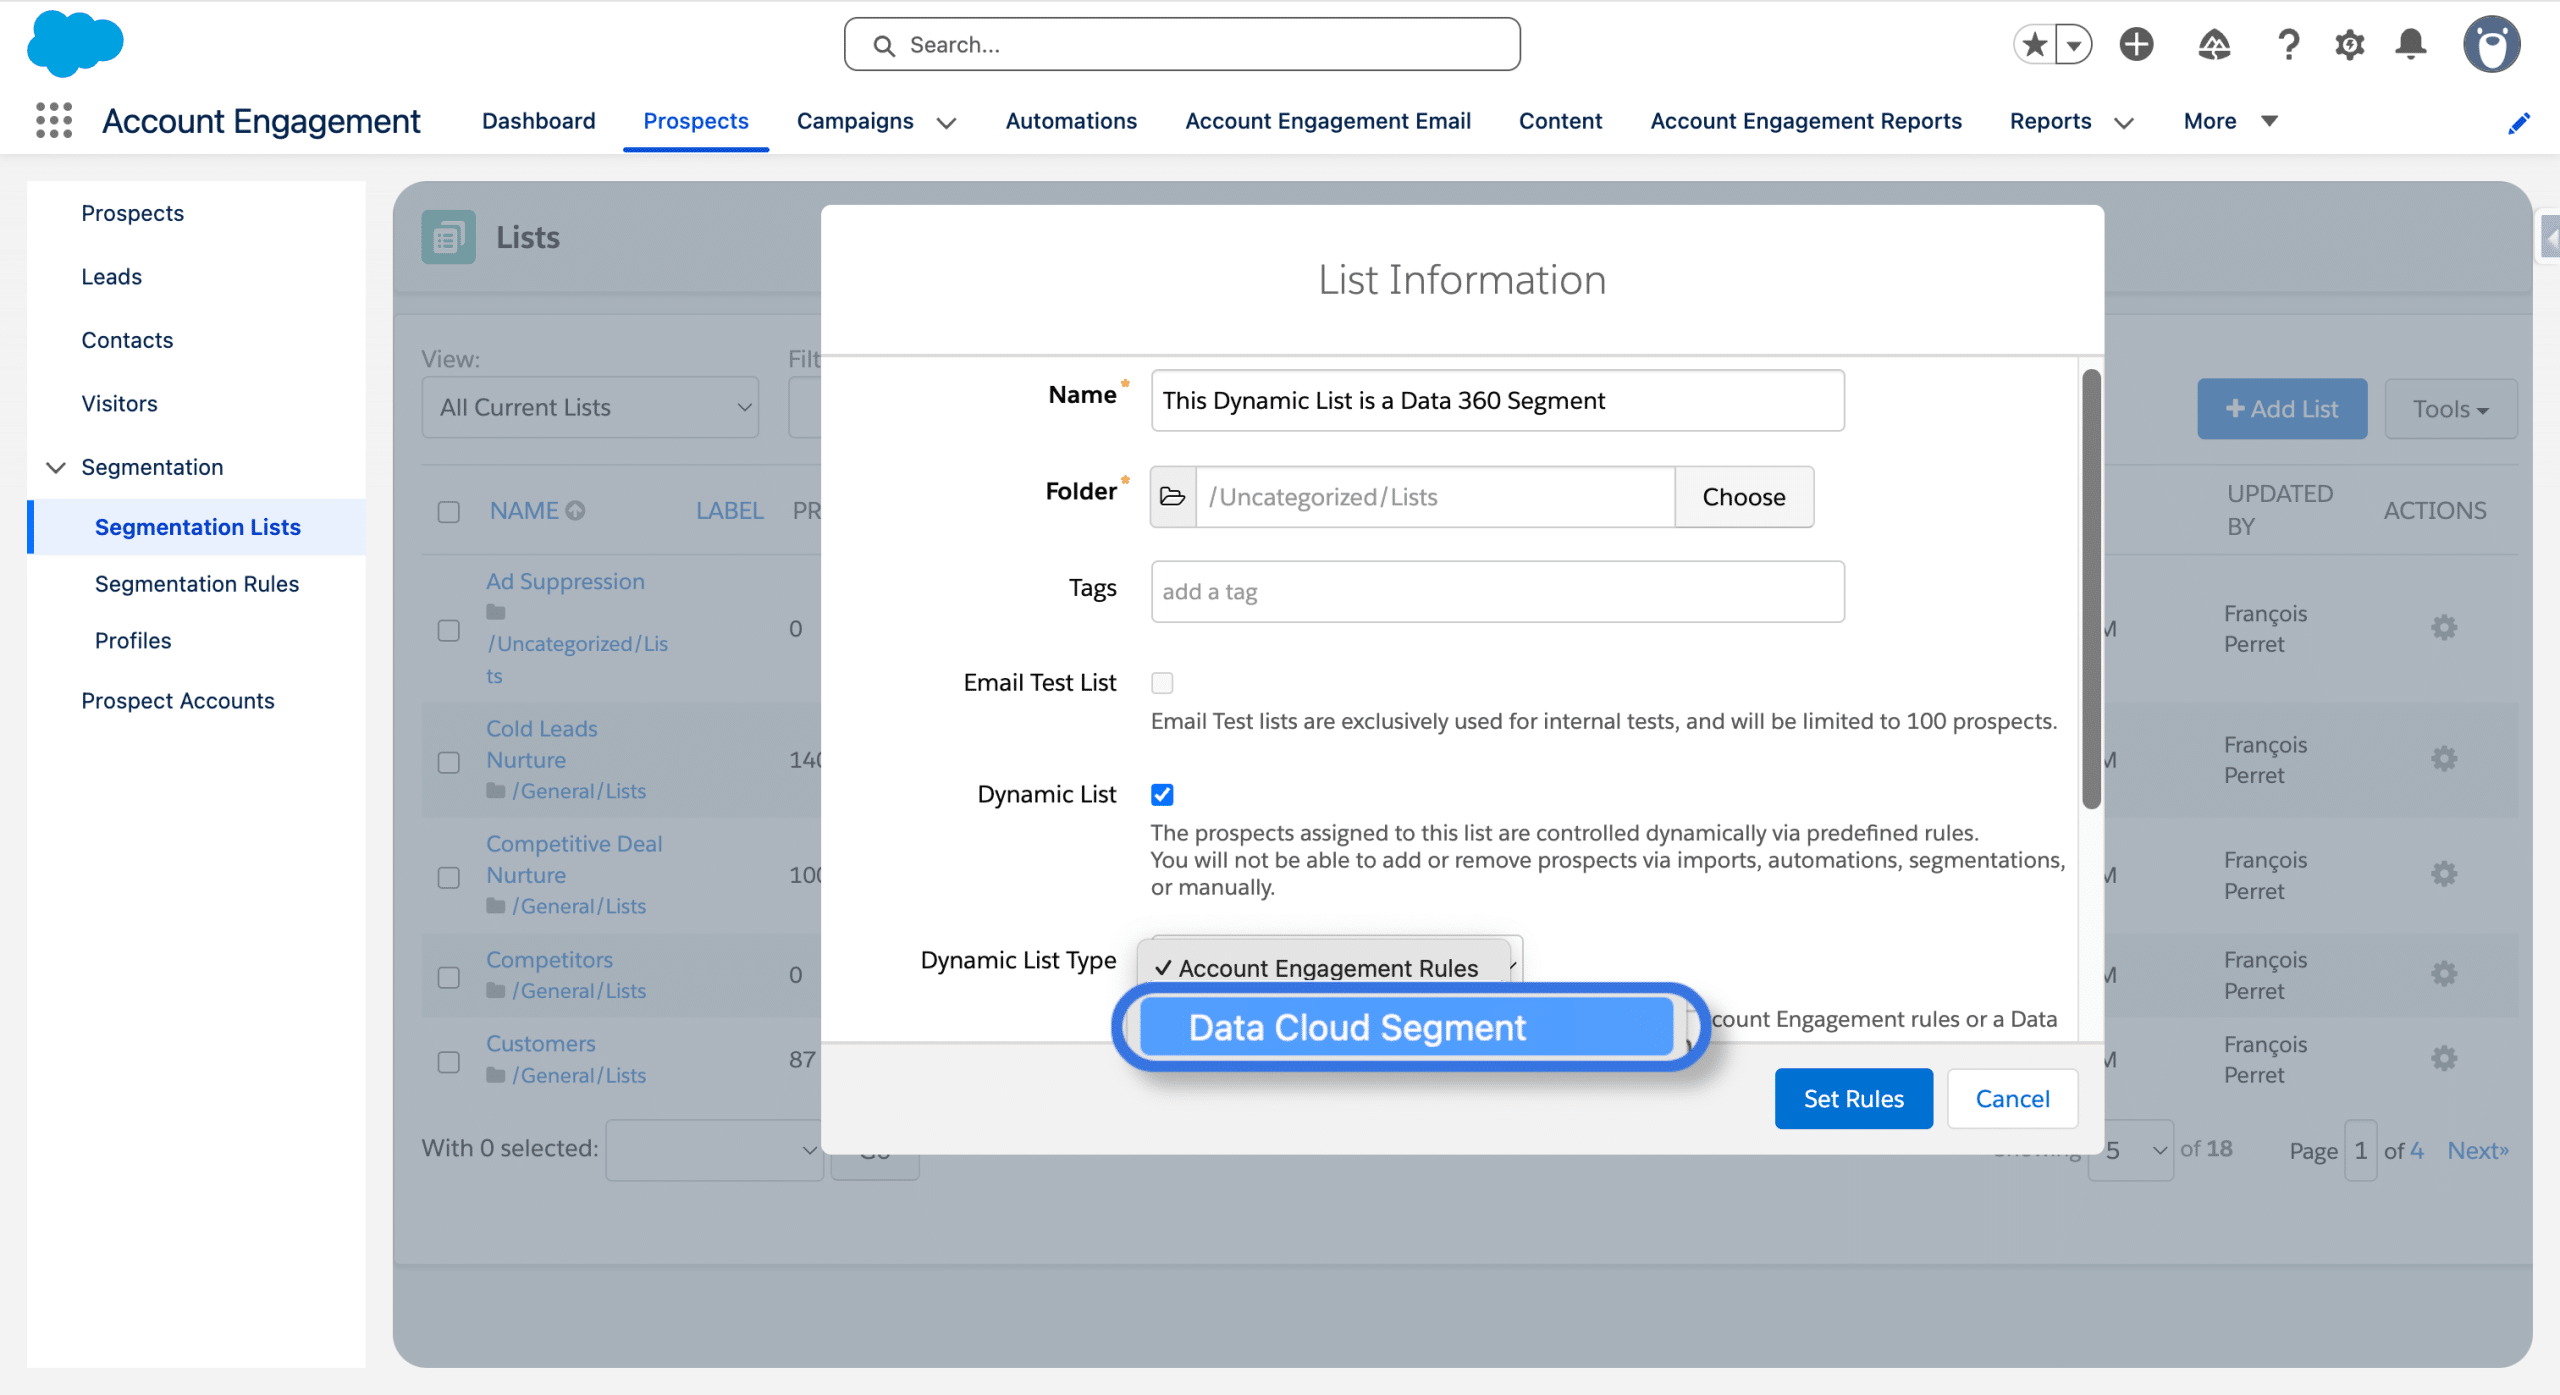This screenshot has height=1395, width=2560.
Task: Uncheck the Dynamic List checkbox
Action: (1162, 795)
